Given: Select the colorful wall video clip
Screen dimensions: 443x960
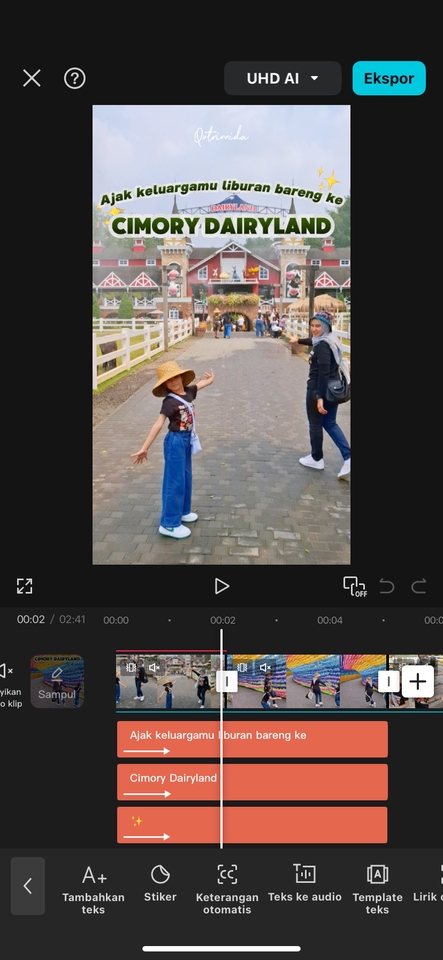Looking at the screenshot, I should (x=306, y=681).
